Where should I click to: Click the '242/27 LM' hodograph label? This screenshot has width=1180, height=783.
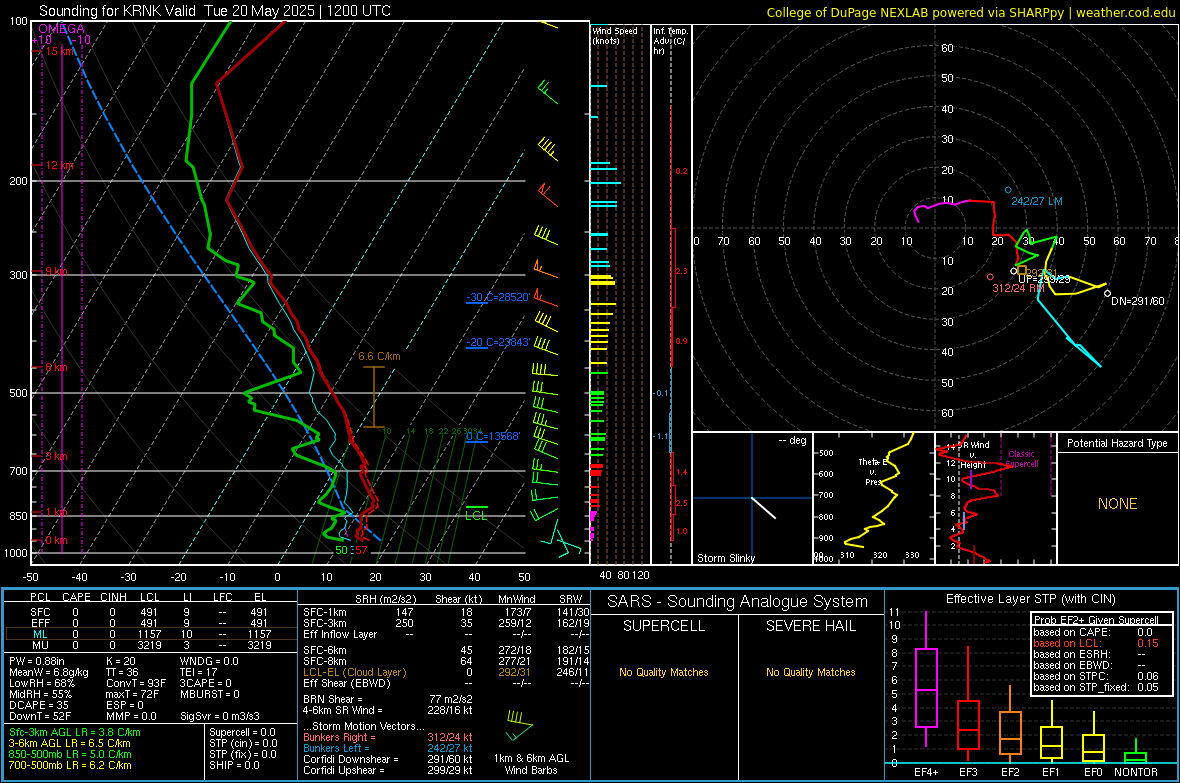pos(1036,201)
